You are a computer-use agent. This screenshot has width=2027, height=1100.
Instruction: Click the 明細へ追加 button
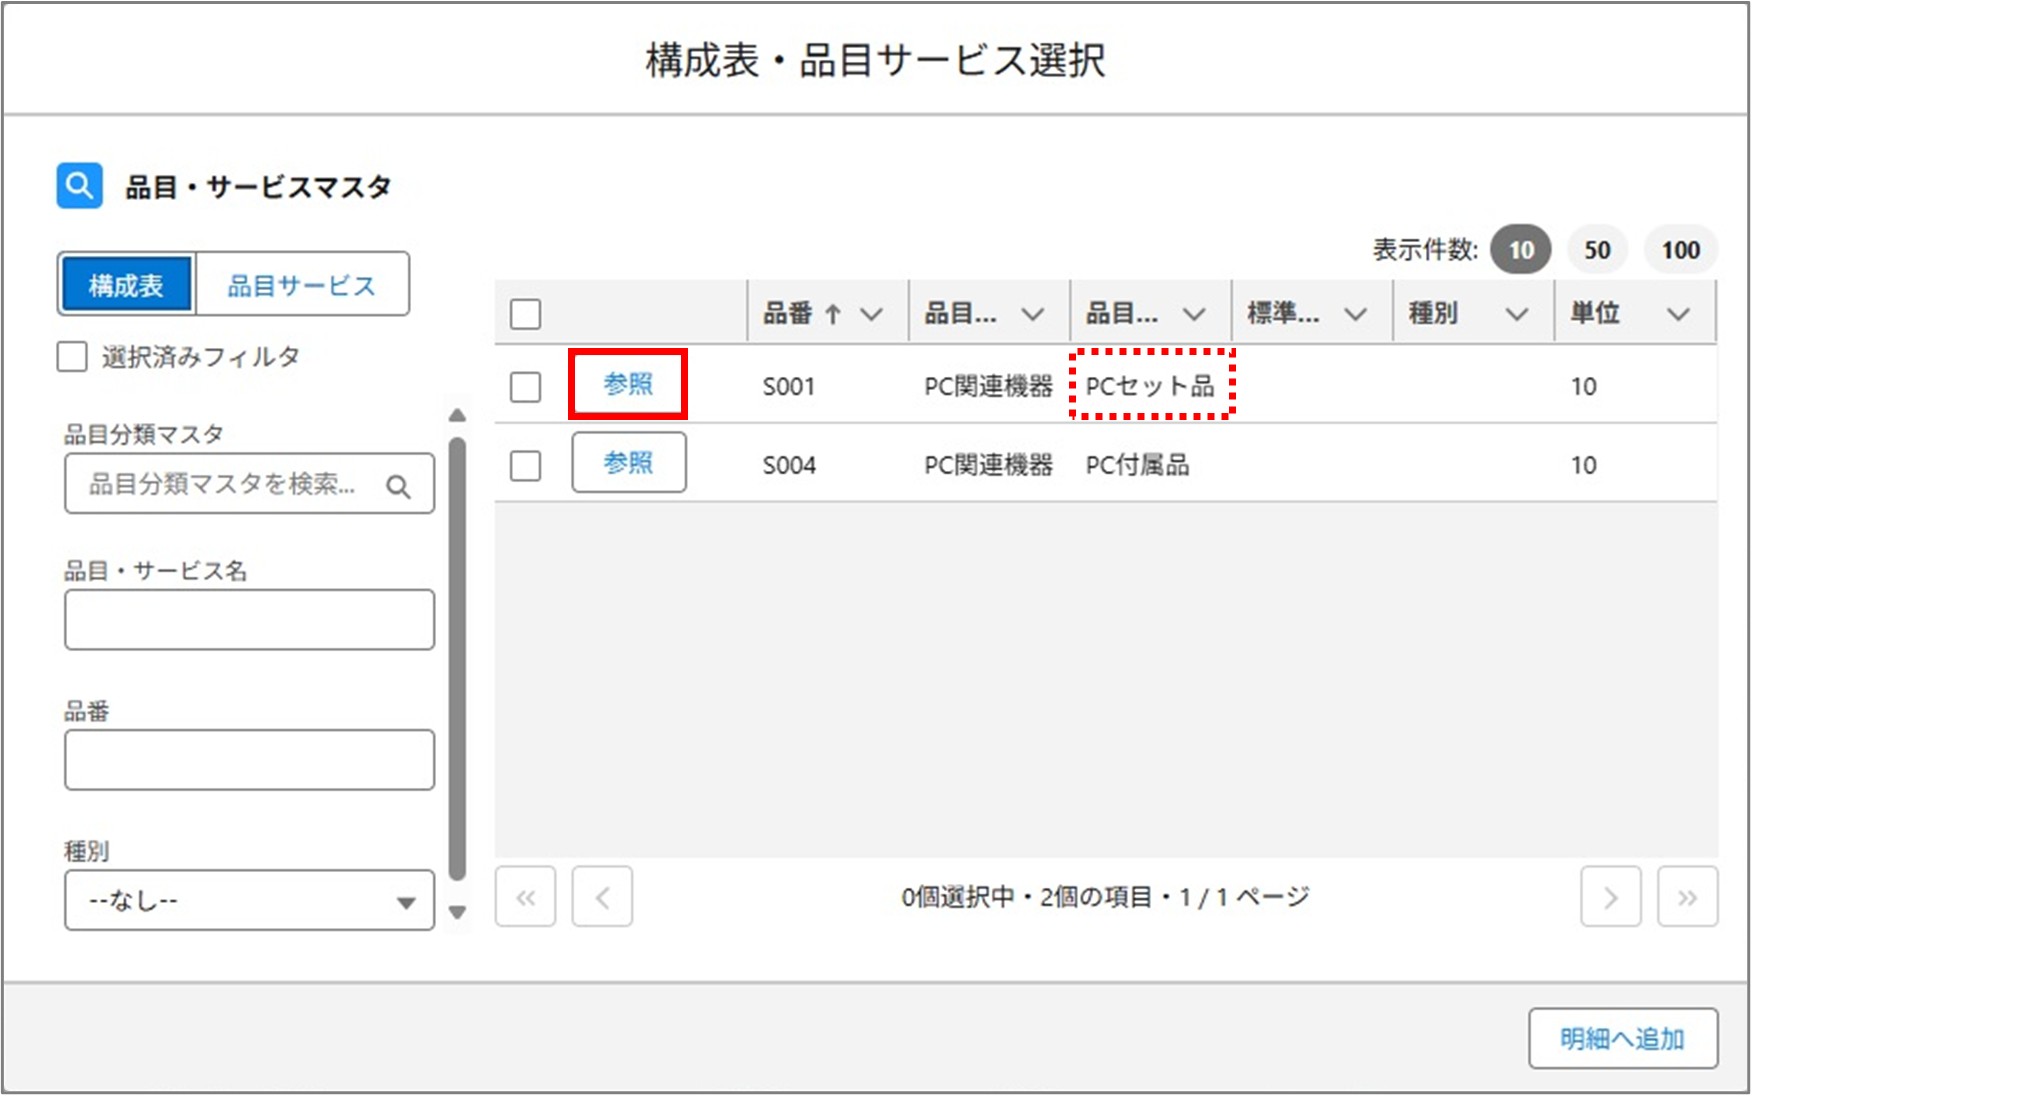coord(1622,1038)
